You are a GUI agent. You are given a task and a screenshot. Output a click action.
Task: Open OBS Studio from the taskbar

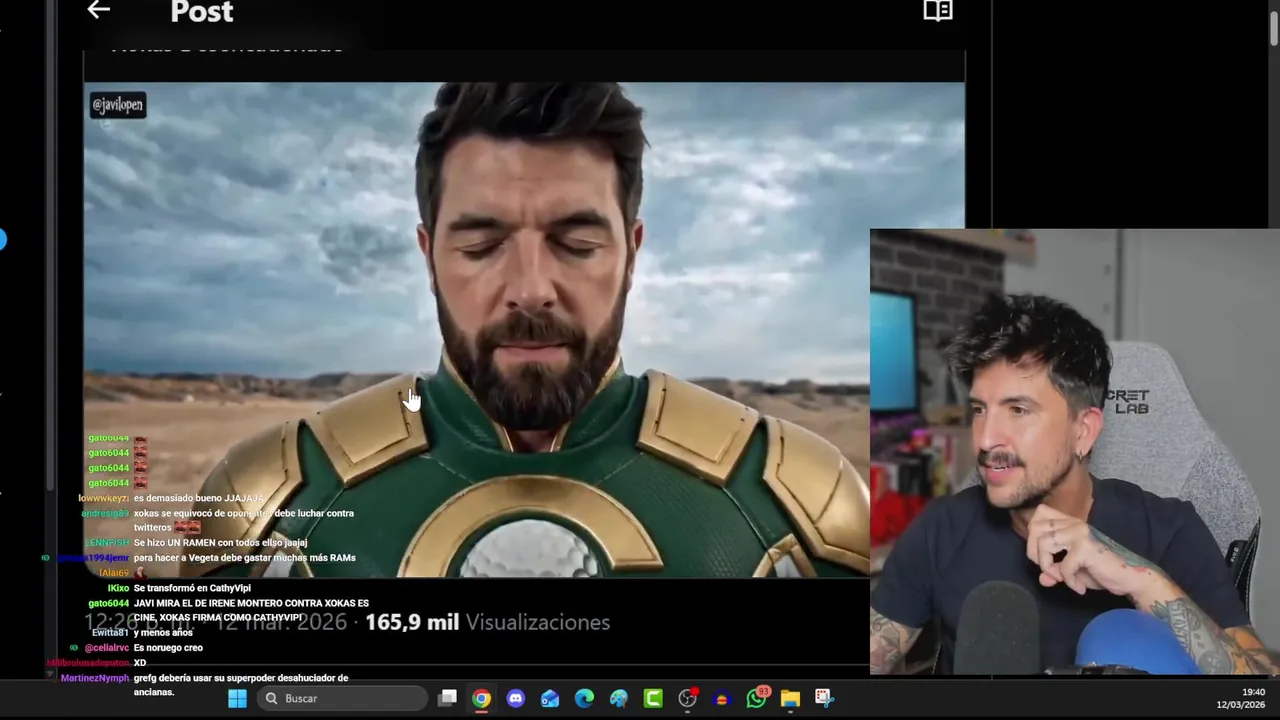687,698
